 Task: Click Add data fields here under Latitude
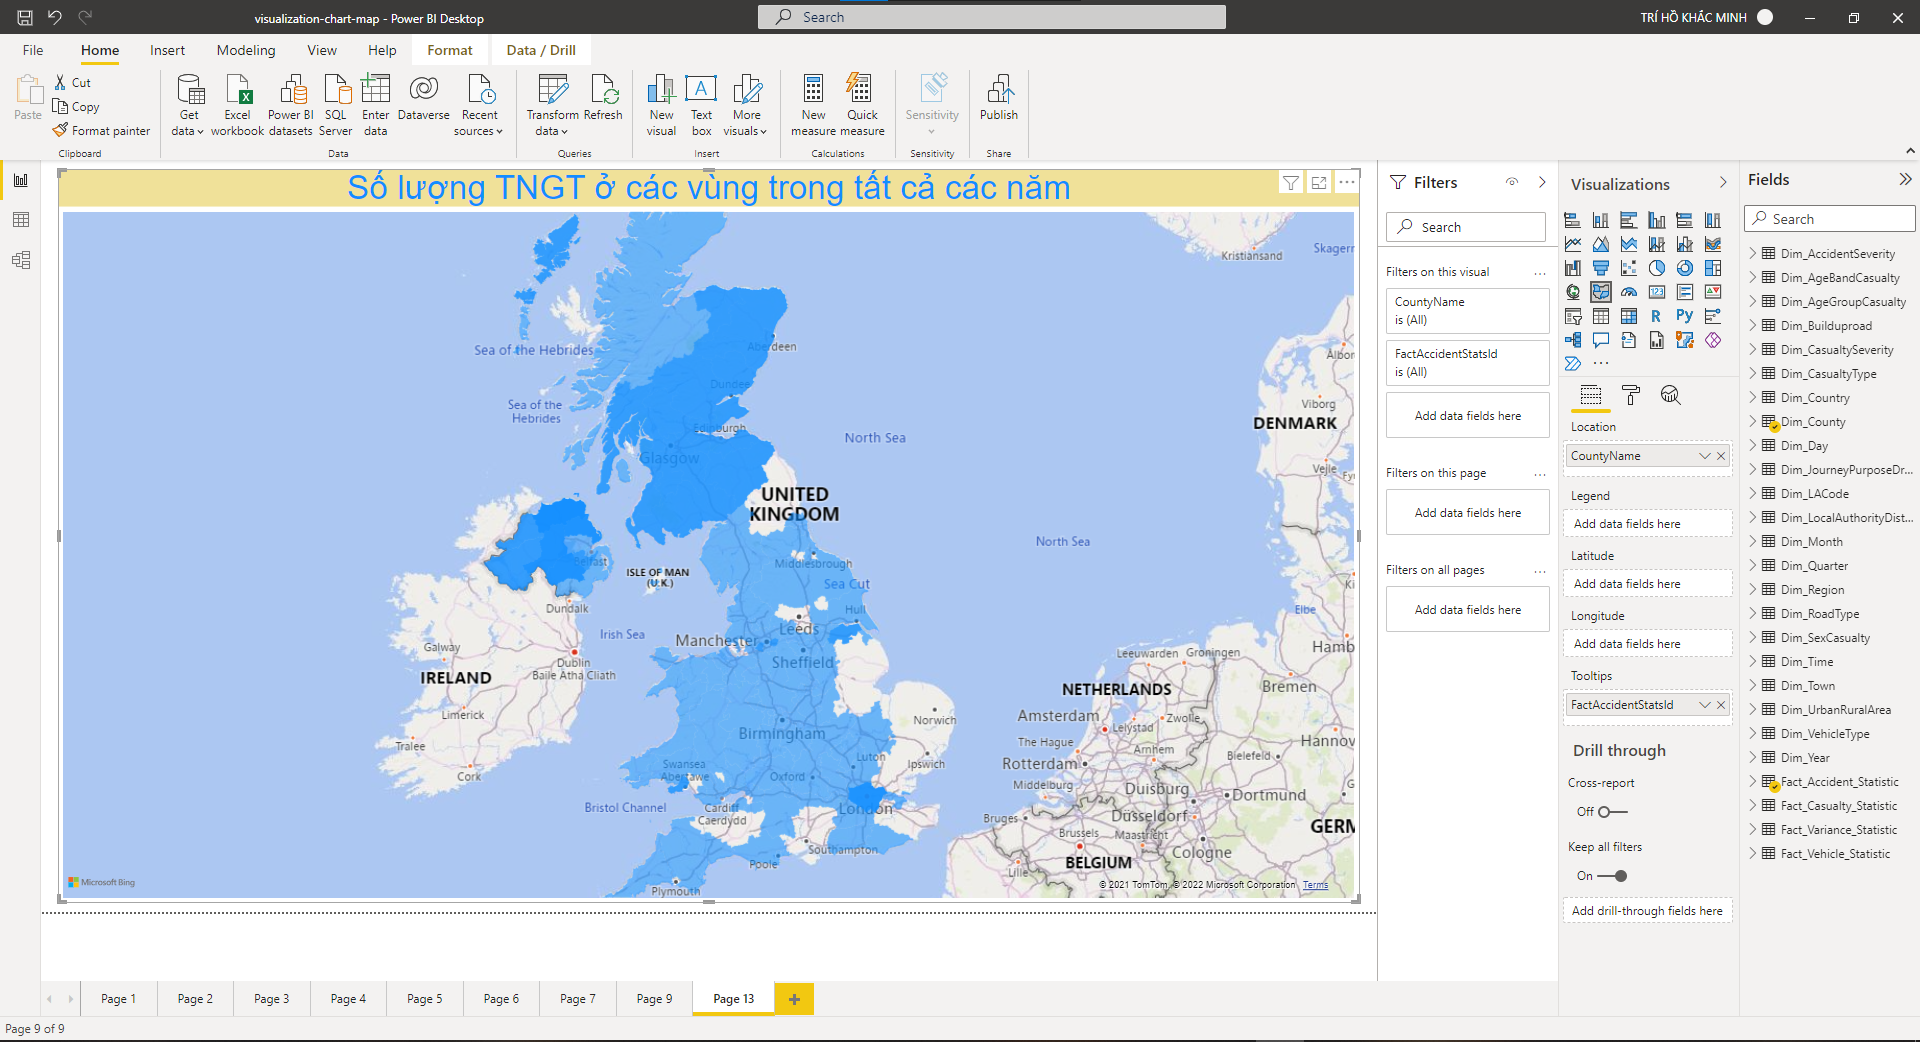click(x=1647, y=584)
